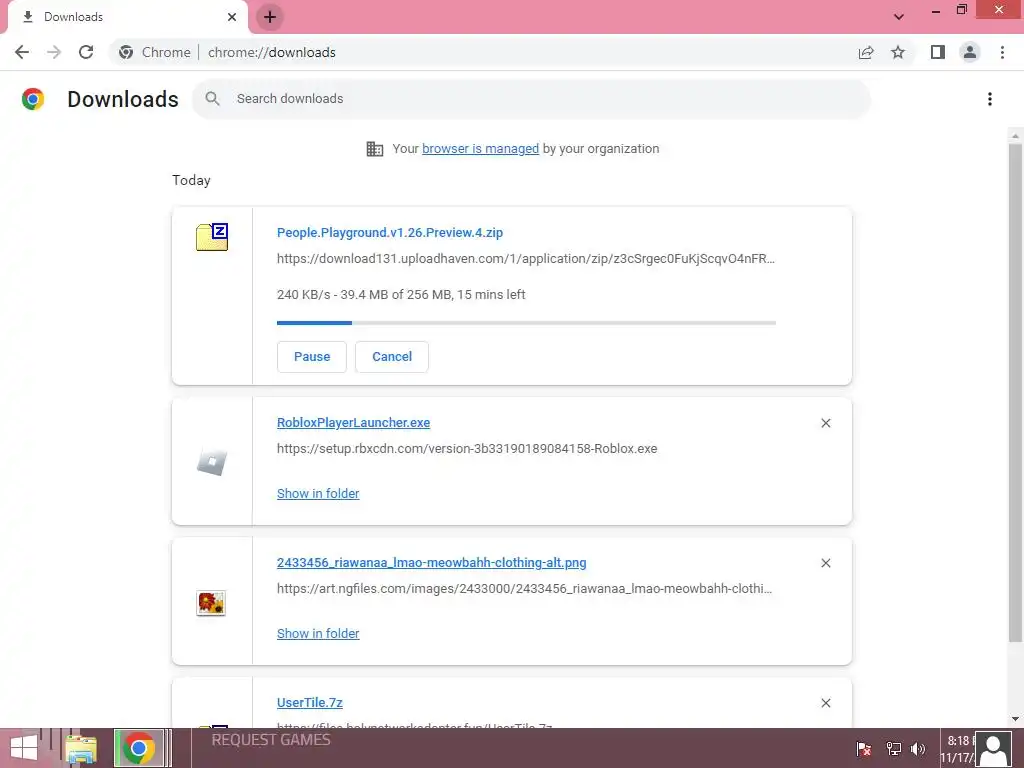Click the taskbar clock
The width and height of the screenshot is (1024, 768).
tap(957, 749)
